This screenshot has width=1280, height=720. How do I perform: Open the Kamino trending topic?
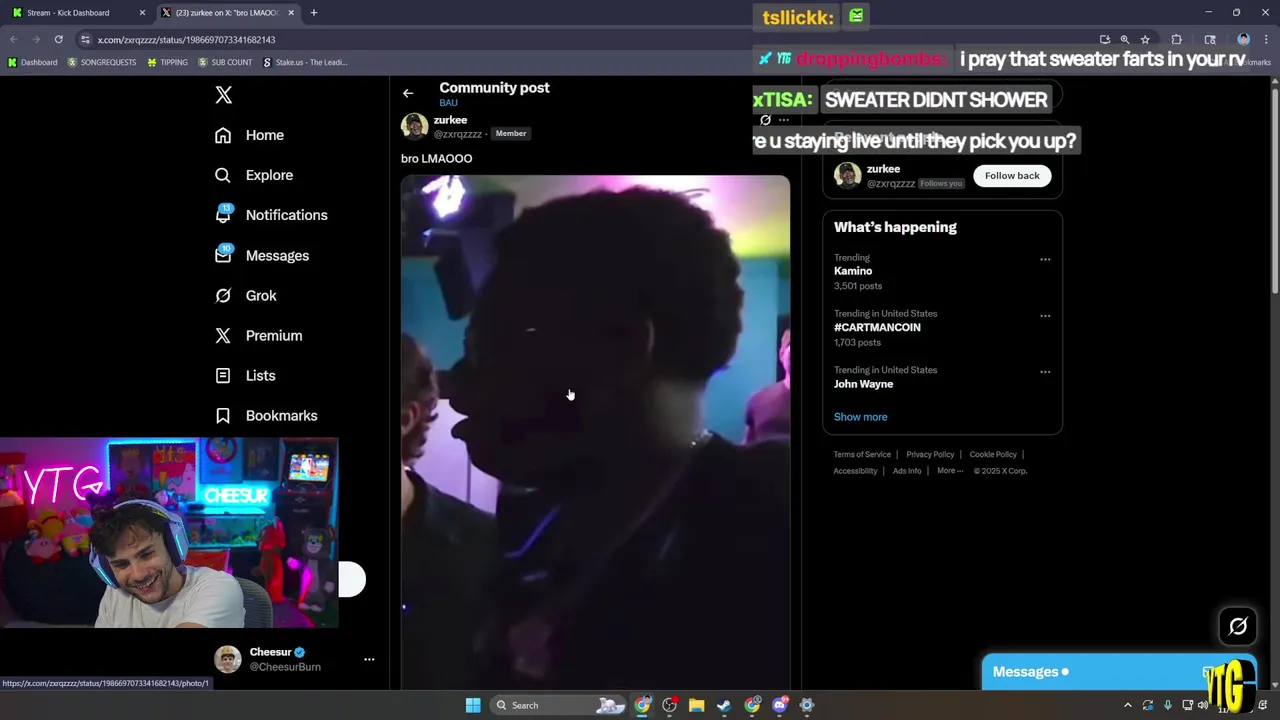click(x=853, y=271)
